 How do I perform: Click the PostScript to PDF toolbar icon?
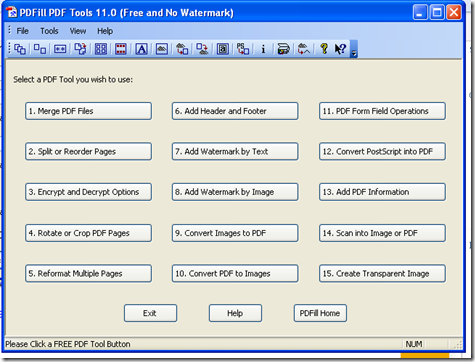[243, 49]
